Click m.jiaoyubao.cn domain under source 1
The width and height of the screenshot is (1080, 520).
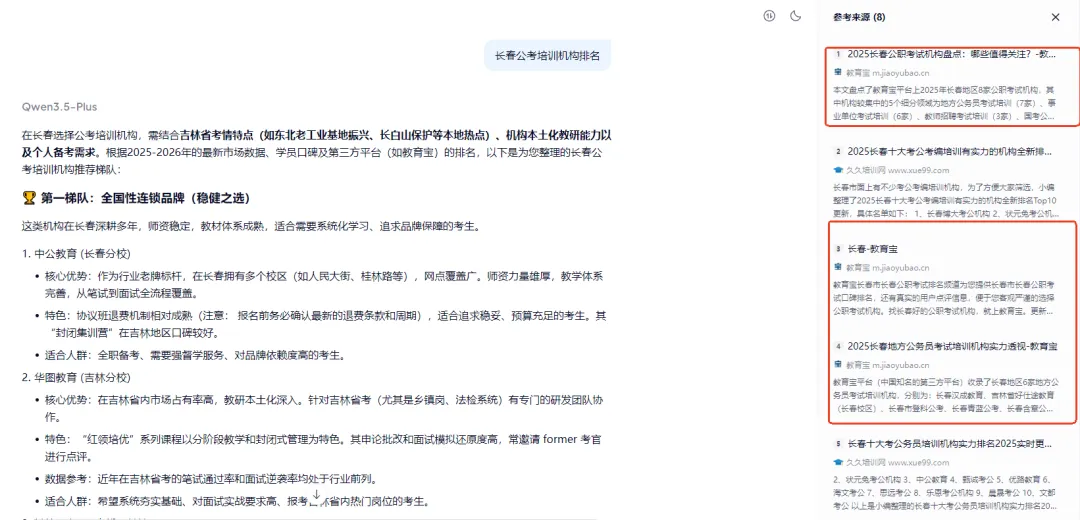901,72
